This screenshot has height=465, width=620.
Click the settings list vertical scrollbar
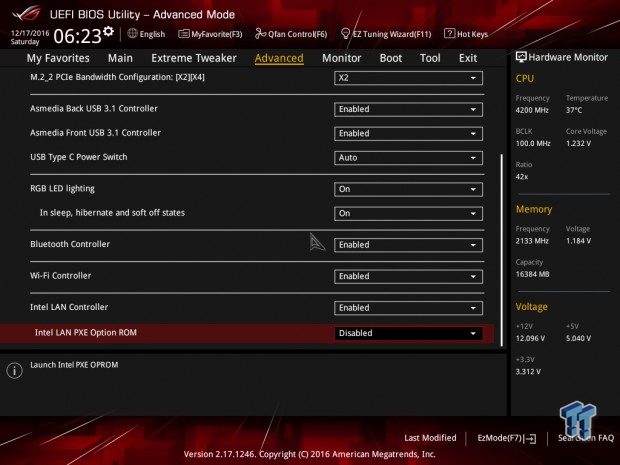[502, 250]
